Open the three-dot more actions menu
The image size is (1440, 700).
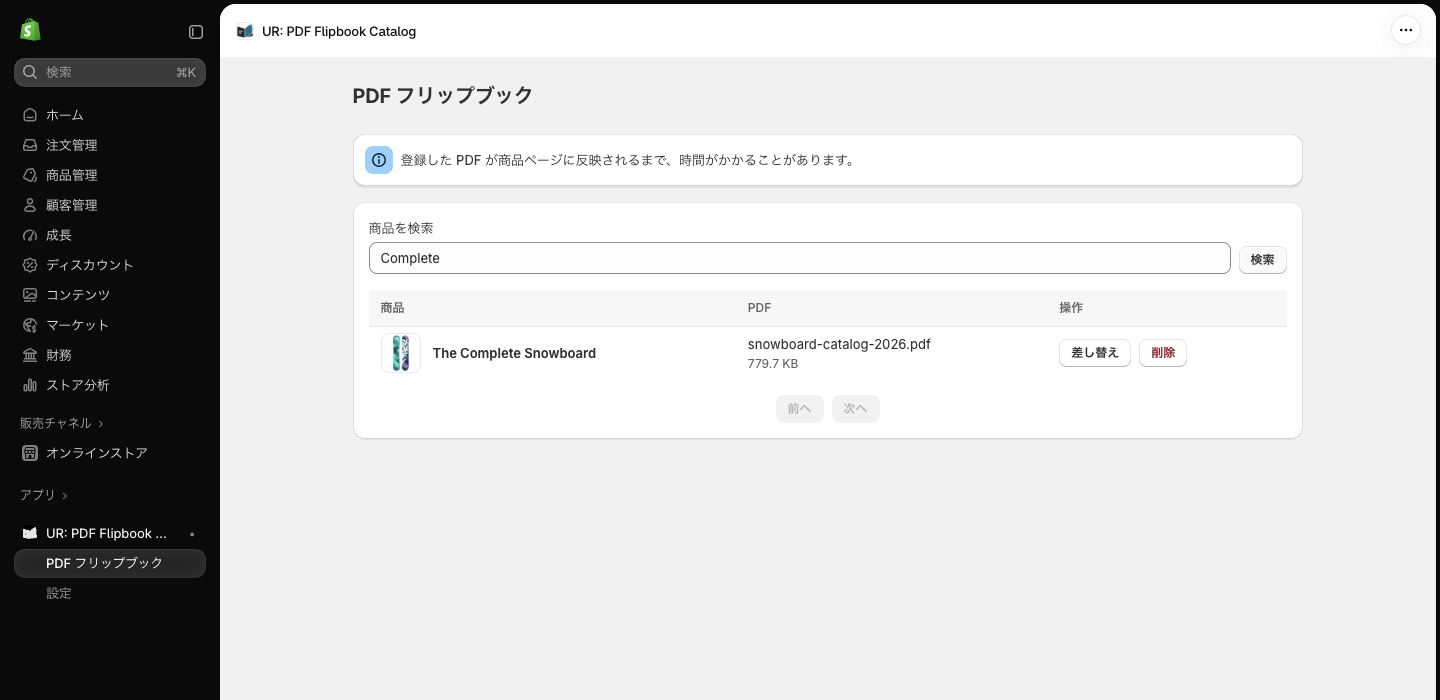tap(1406, 30)
